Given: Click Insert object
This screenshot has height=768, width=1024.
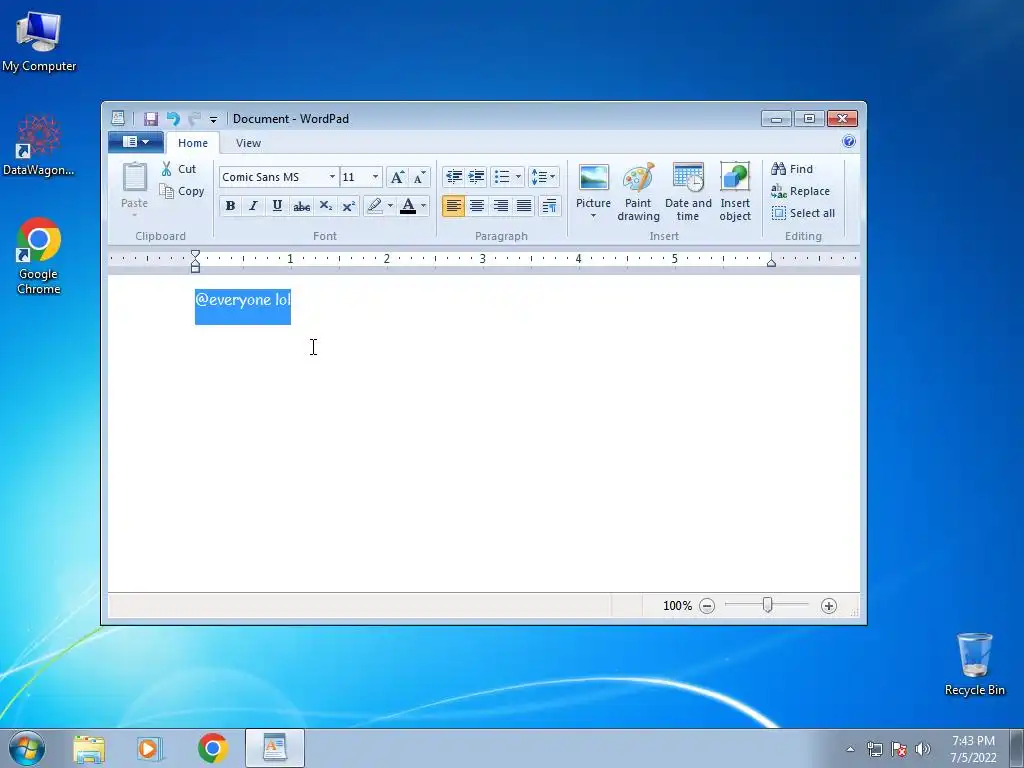Looking at the screenshot, I should (735, 192).
